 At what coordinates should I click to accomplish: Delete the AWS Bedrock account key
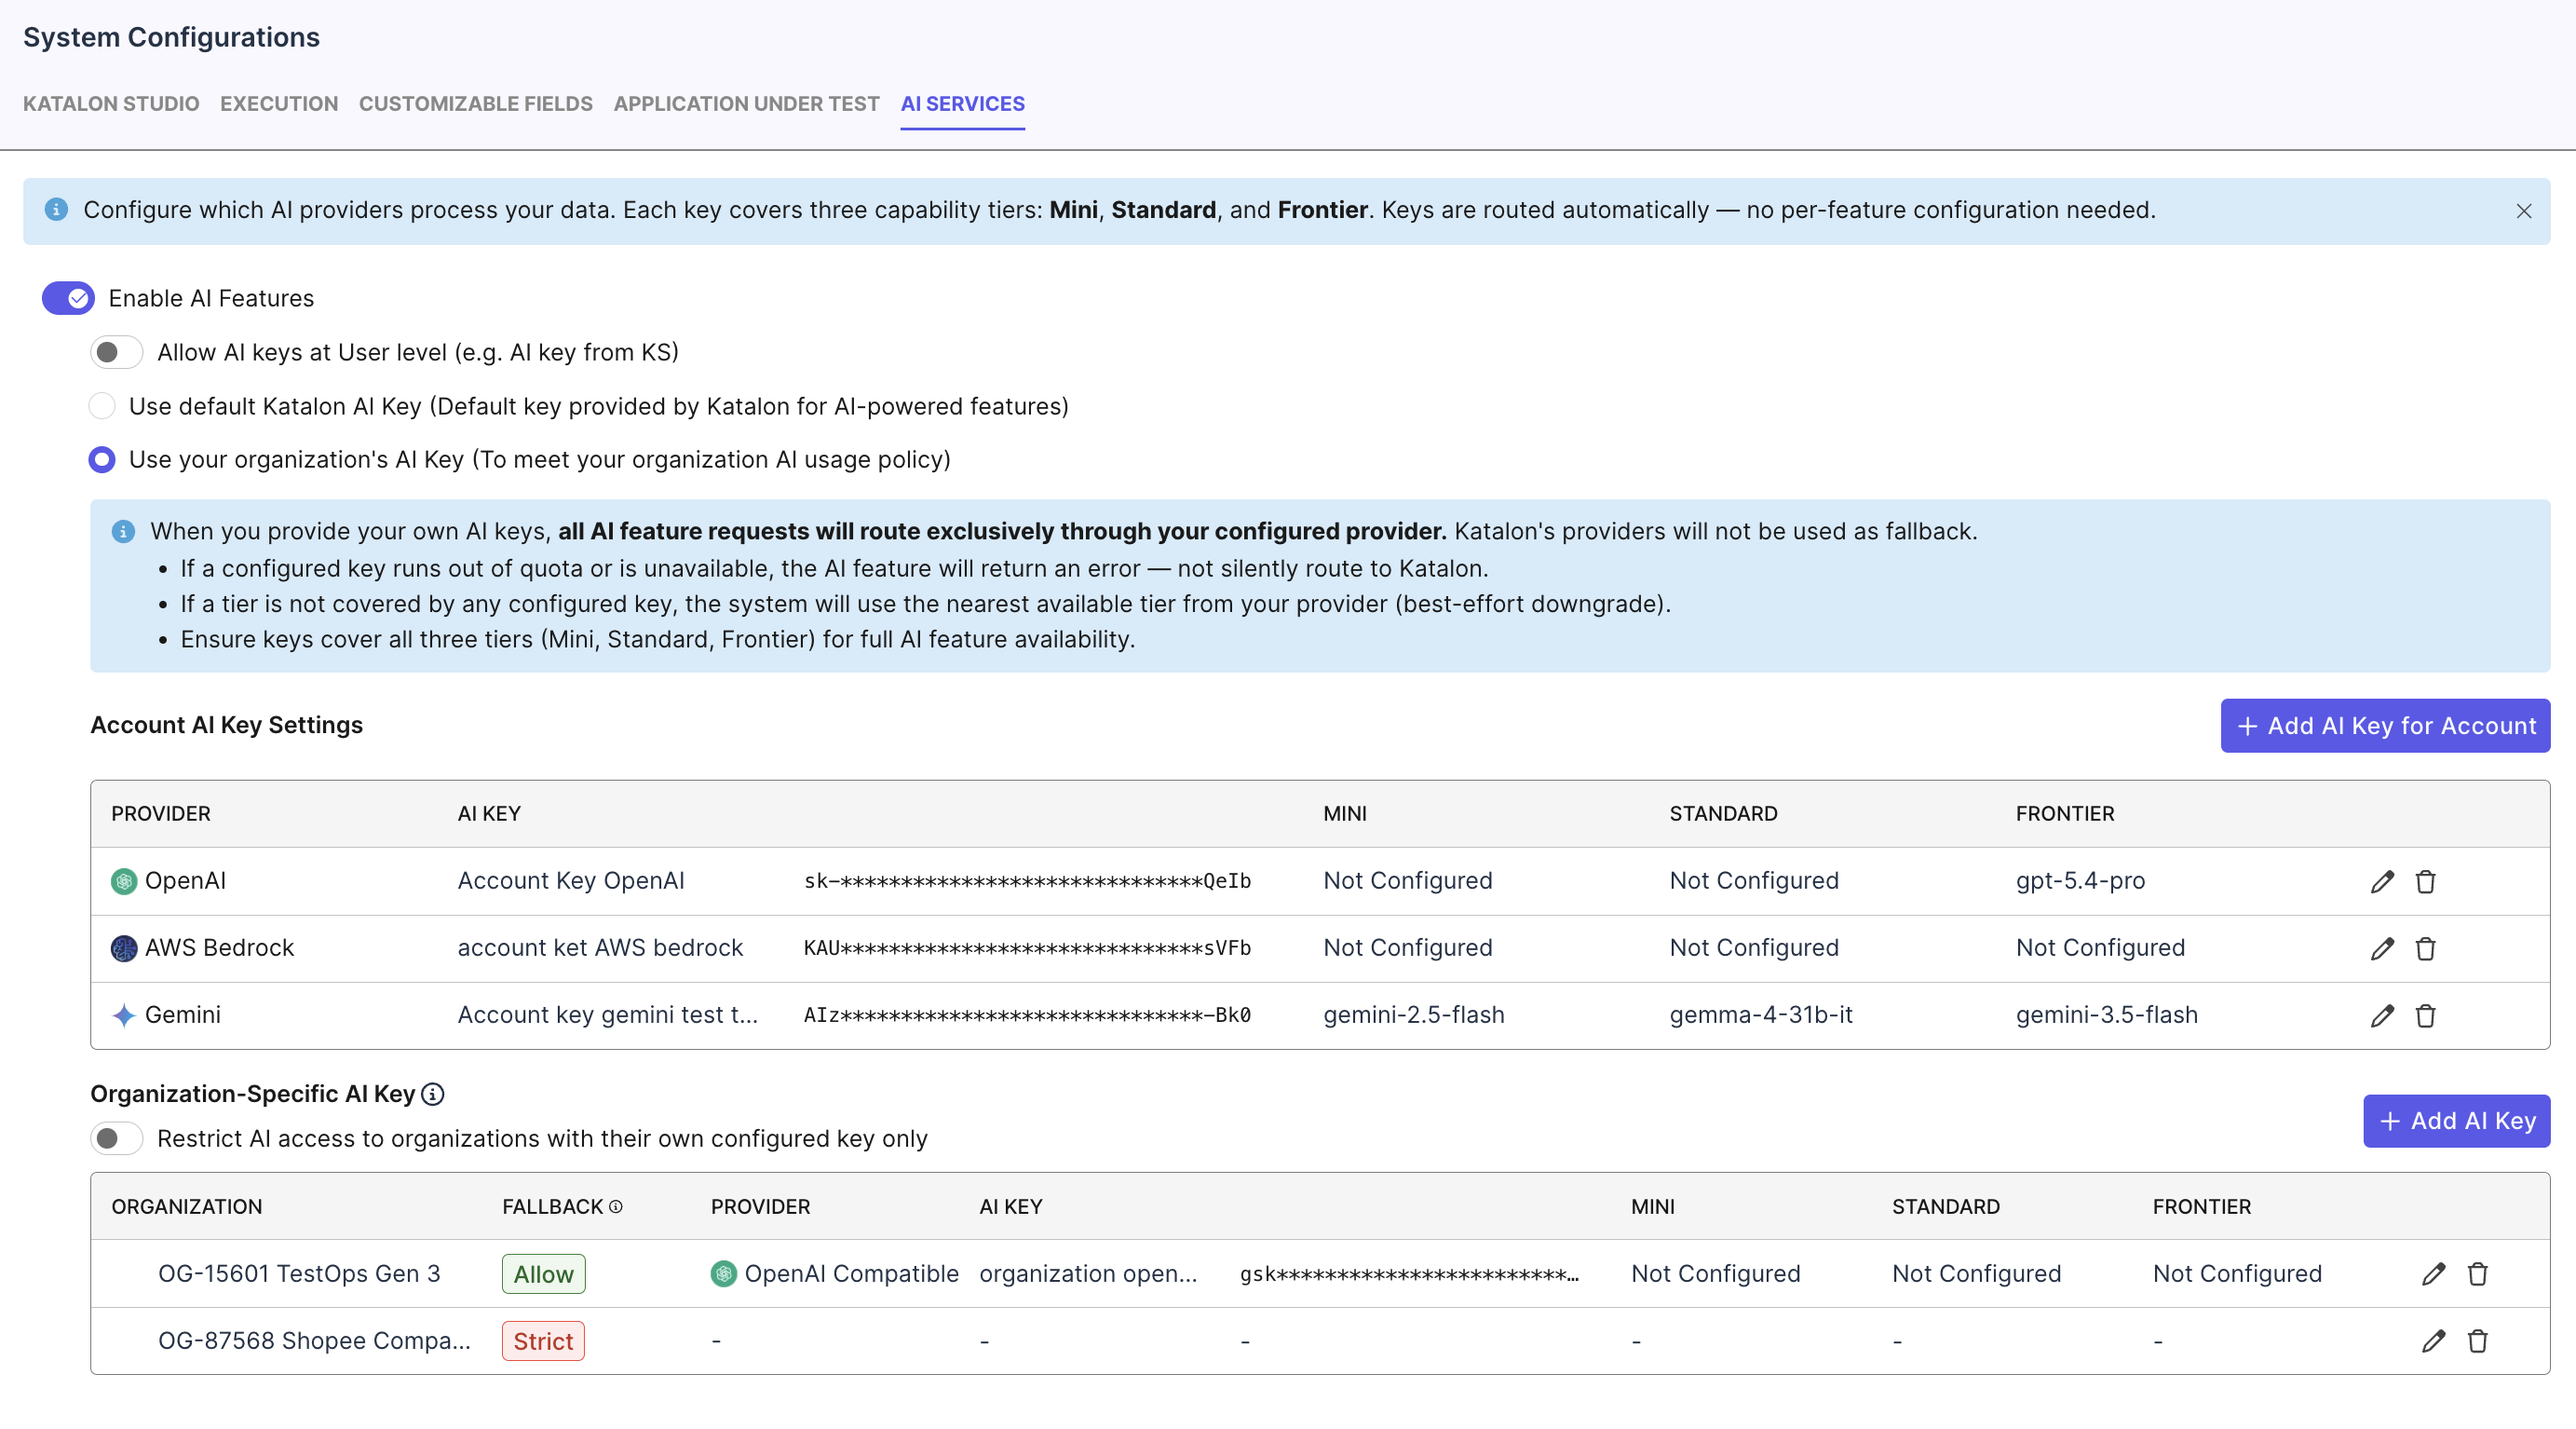coord(2425,948)
